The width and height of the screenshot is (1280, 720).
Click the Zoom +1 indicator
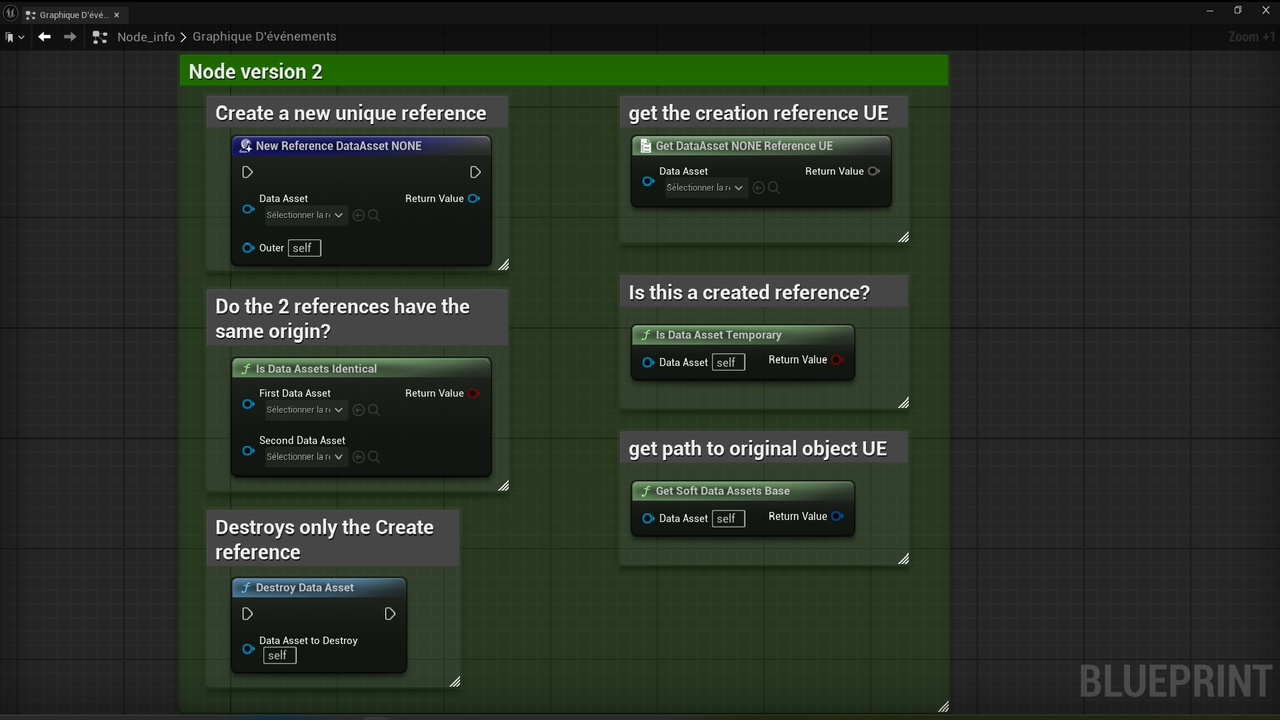click(x=1252, y=37)
